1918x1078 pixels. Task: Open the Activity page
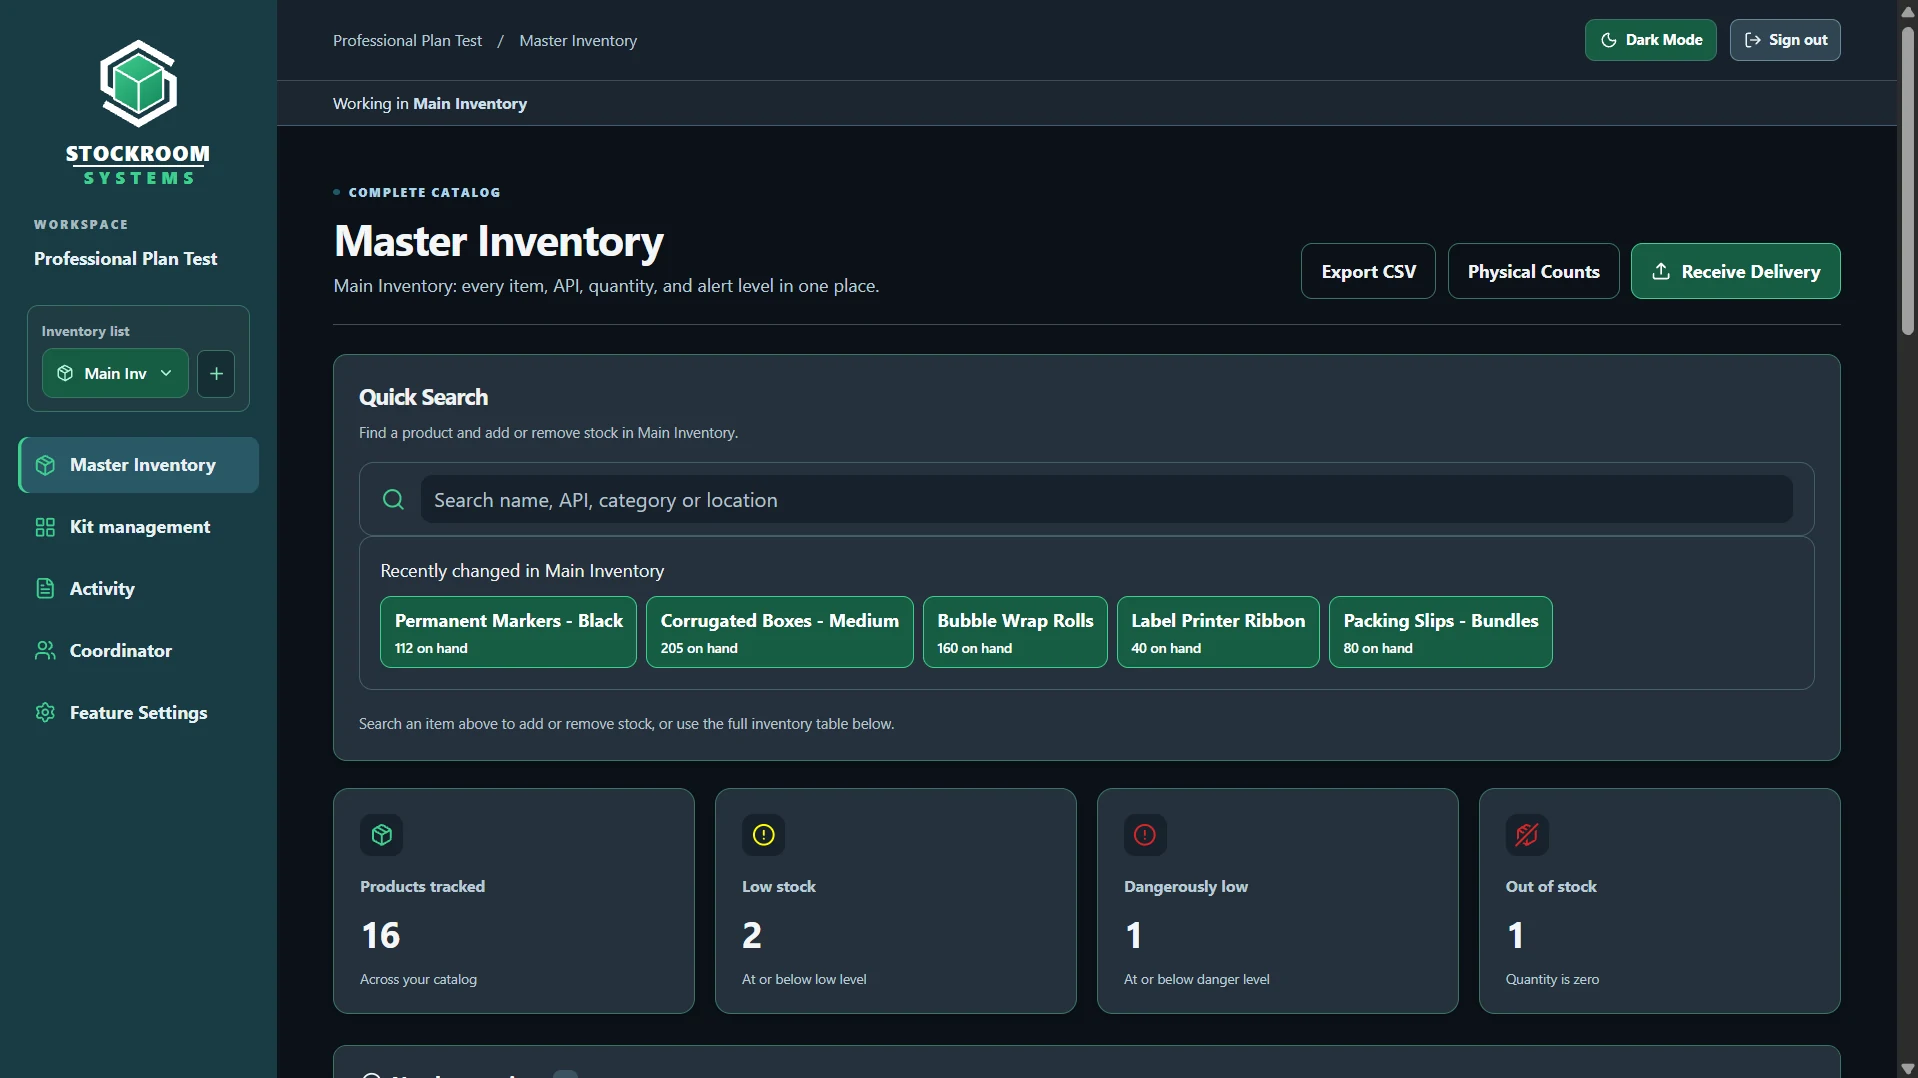click(x=139, y=589)
